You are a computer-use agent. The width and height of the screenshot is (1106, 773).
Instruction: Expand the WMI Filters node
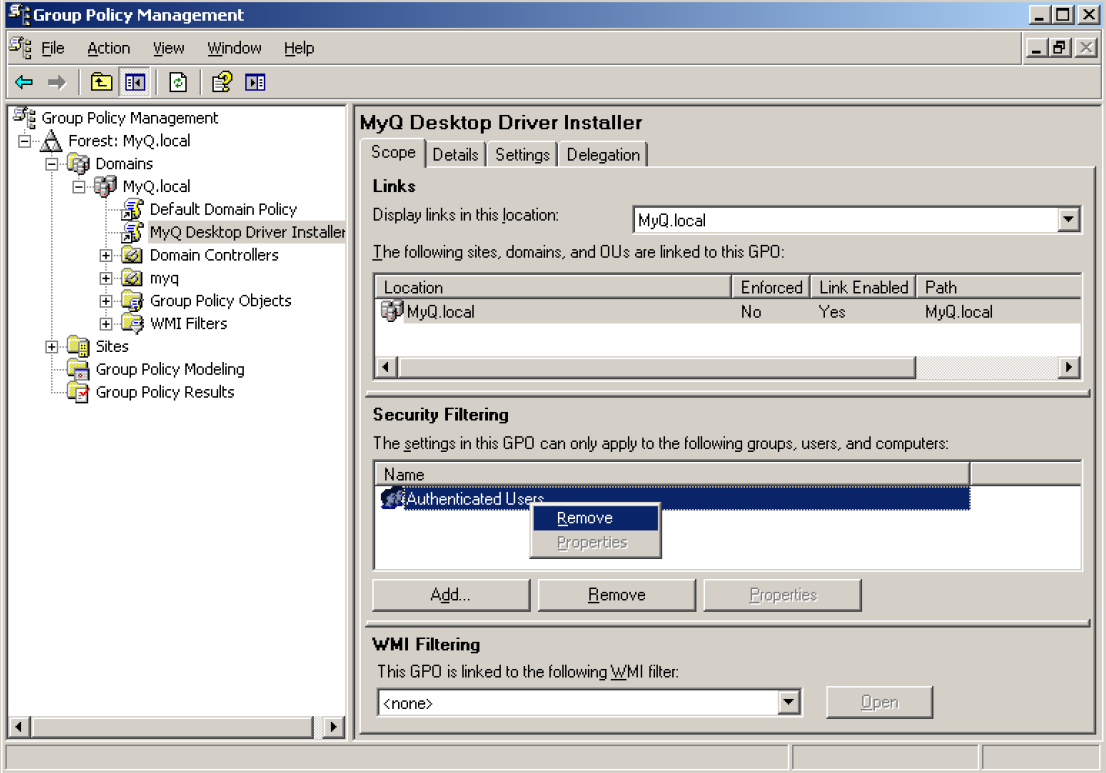coord(106,323)
